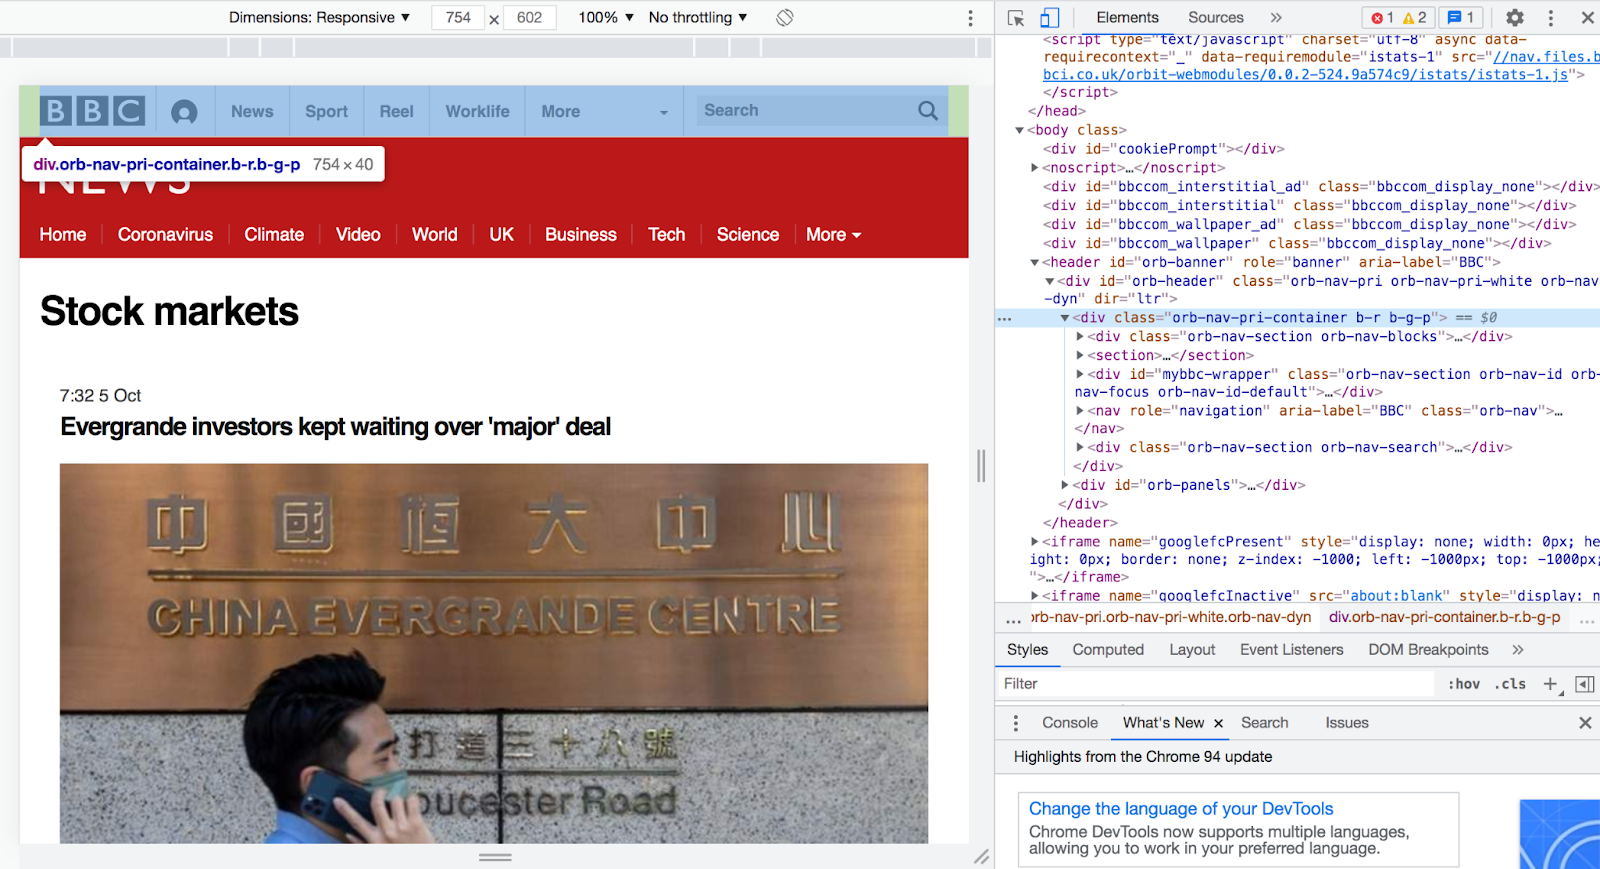This screenshot has width=1600, height=869.
Task: Close the DevTools panel
Action: [1587, 18]
